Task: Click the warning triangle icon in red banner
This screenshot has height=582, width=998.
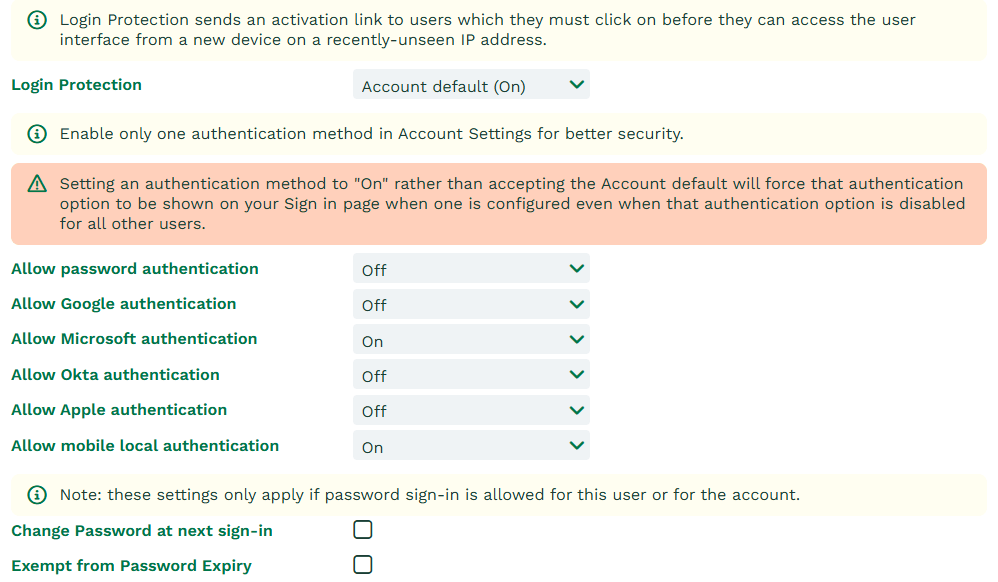Action: click(38, 184)
